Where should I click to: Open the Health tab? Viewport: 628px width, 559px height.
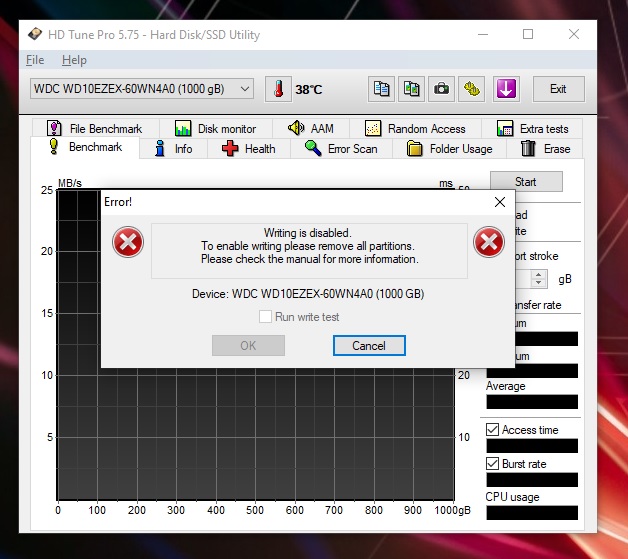249,149
